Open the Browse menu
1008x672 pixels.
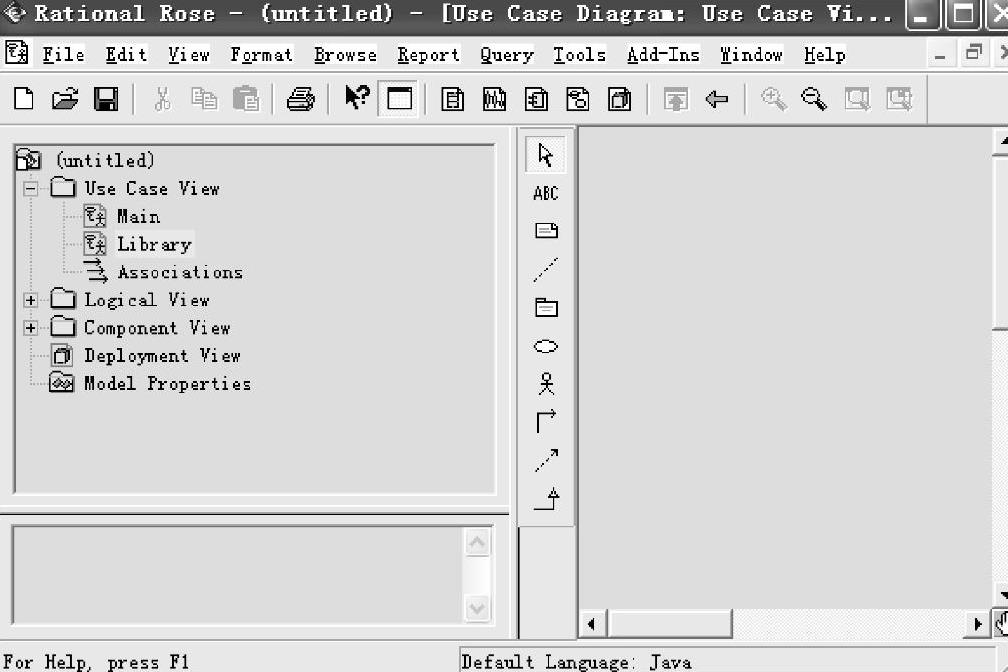pos(345,55)
